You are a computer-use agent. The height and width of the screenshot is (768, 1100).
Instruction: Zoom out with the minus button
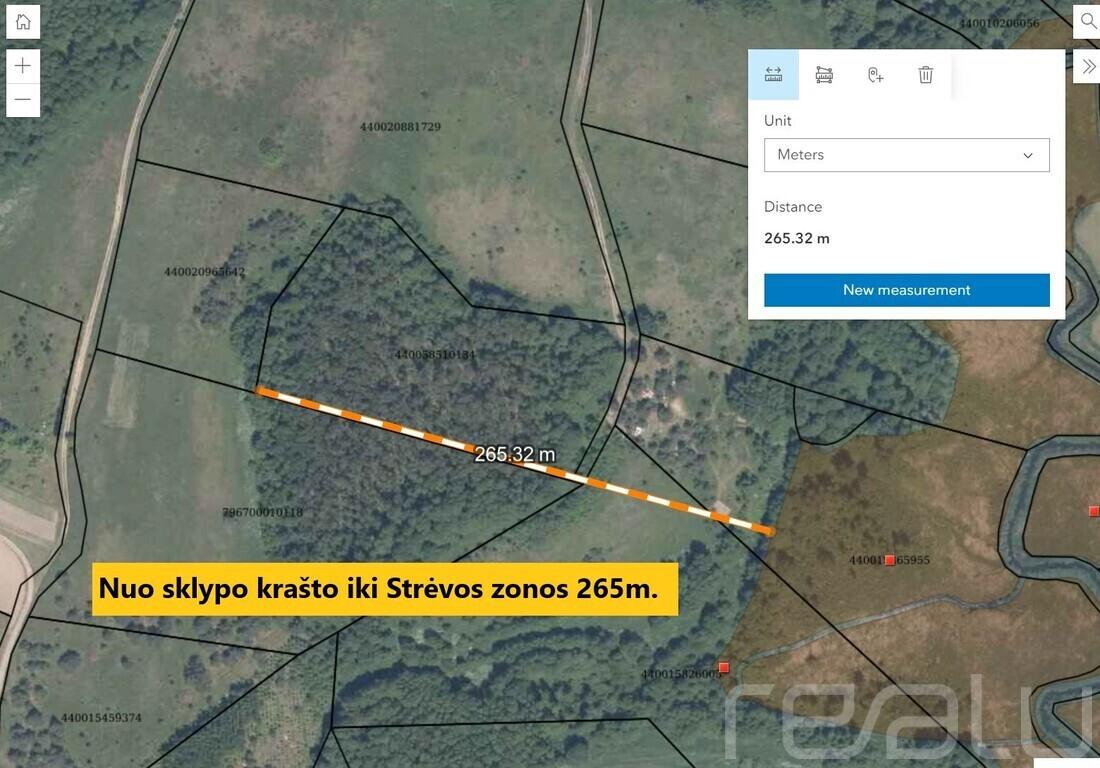pyautogui.click(x=23, y=100)
